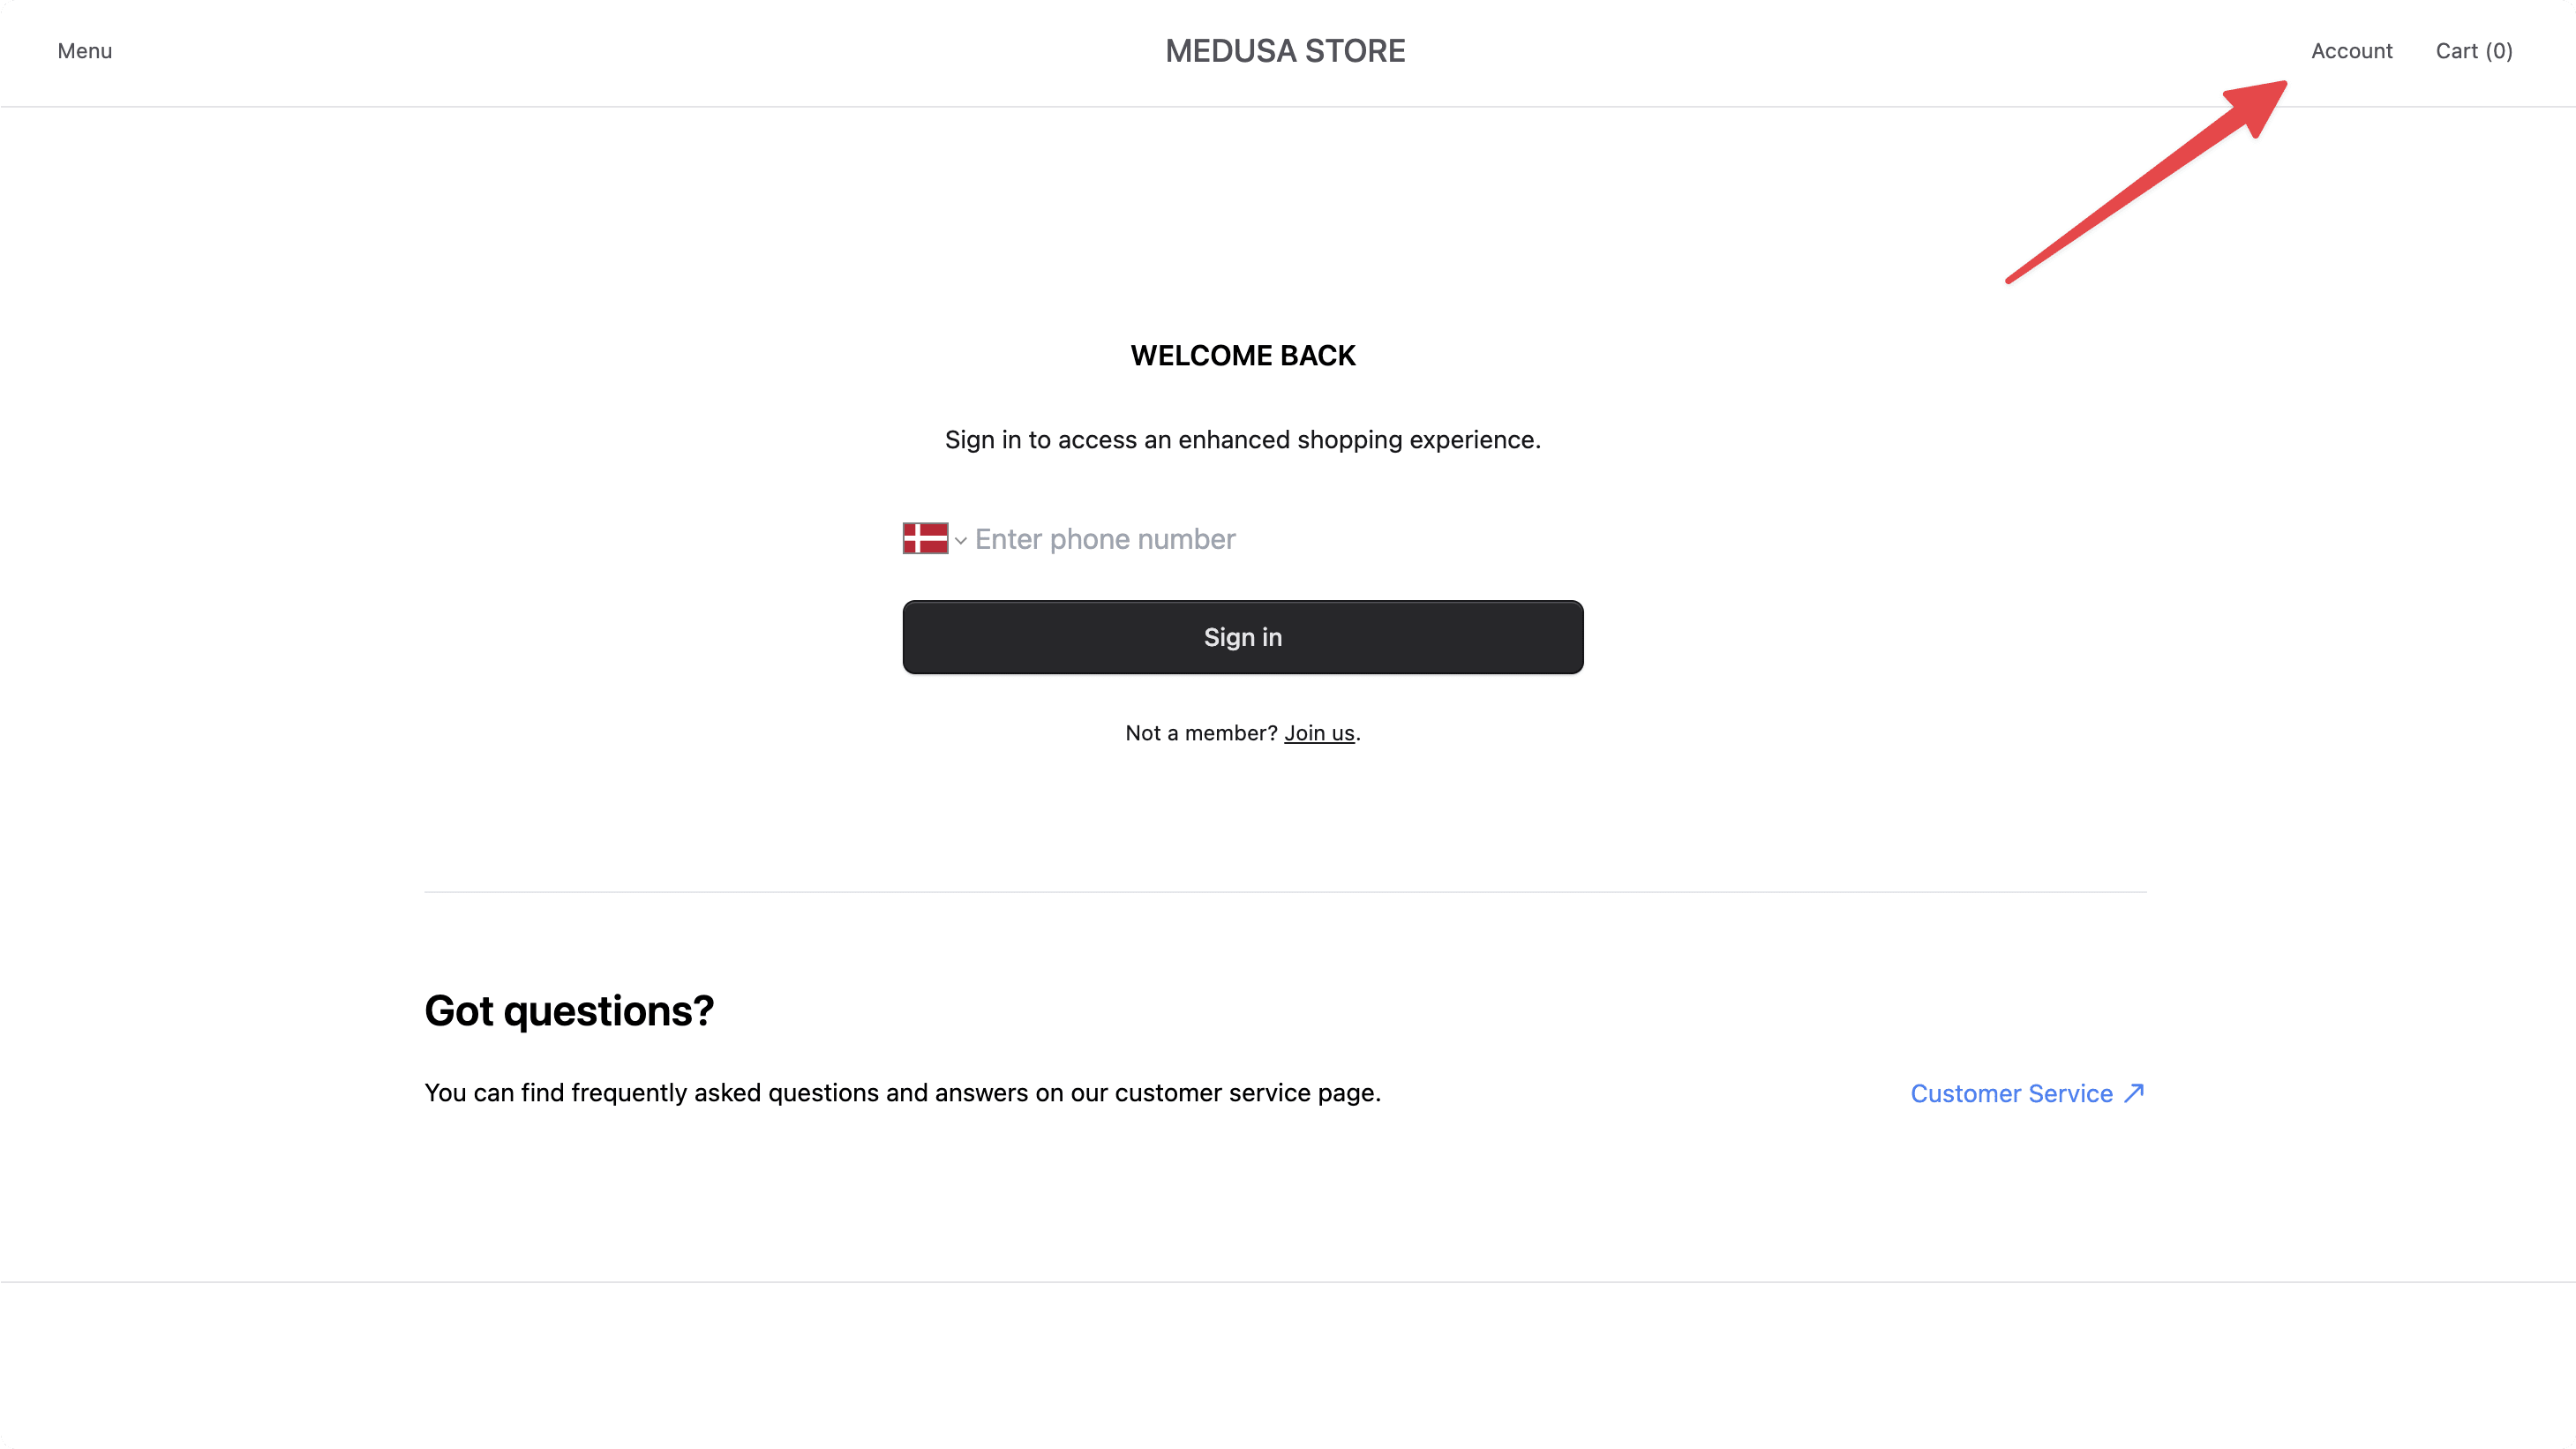Screen dimensions: 2576x1449
Task: Click the dark Sign in bar below the phone field
Action: [1242, 637]
